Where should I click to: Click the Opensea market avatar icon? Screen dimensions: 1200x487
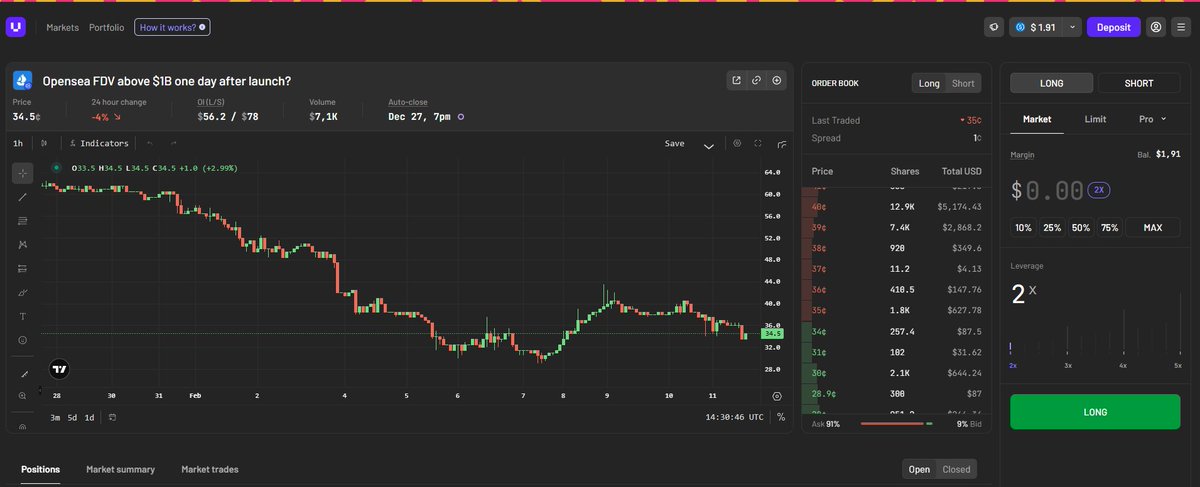pyautogui.click(x=23, y=80)
